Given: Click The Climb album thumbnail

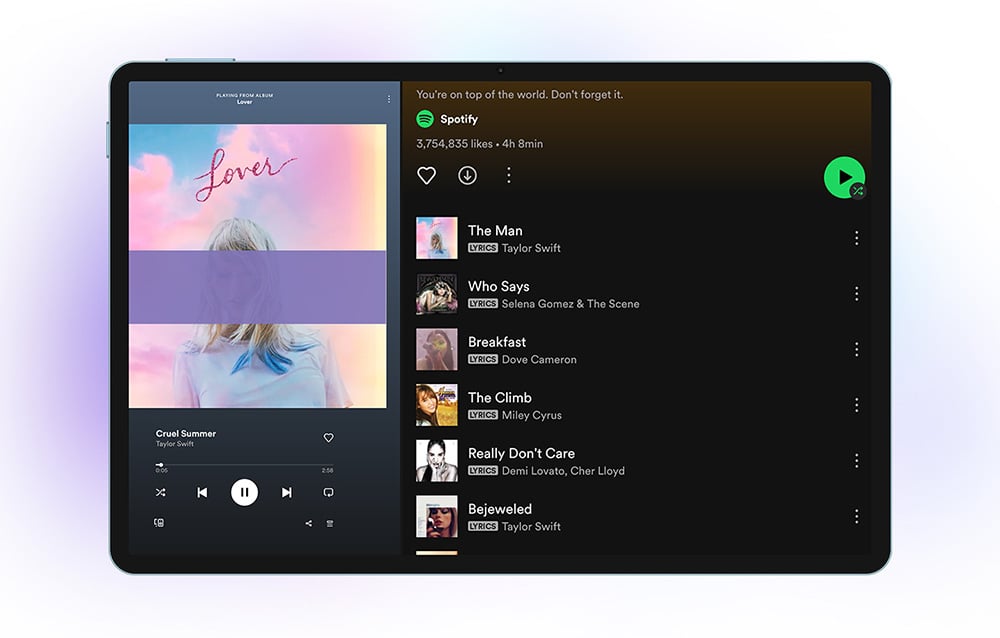Looking at the screenshot, I should coord(437,404).
